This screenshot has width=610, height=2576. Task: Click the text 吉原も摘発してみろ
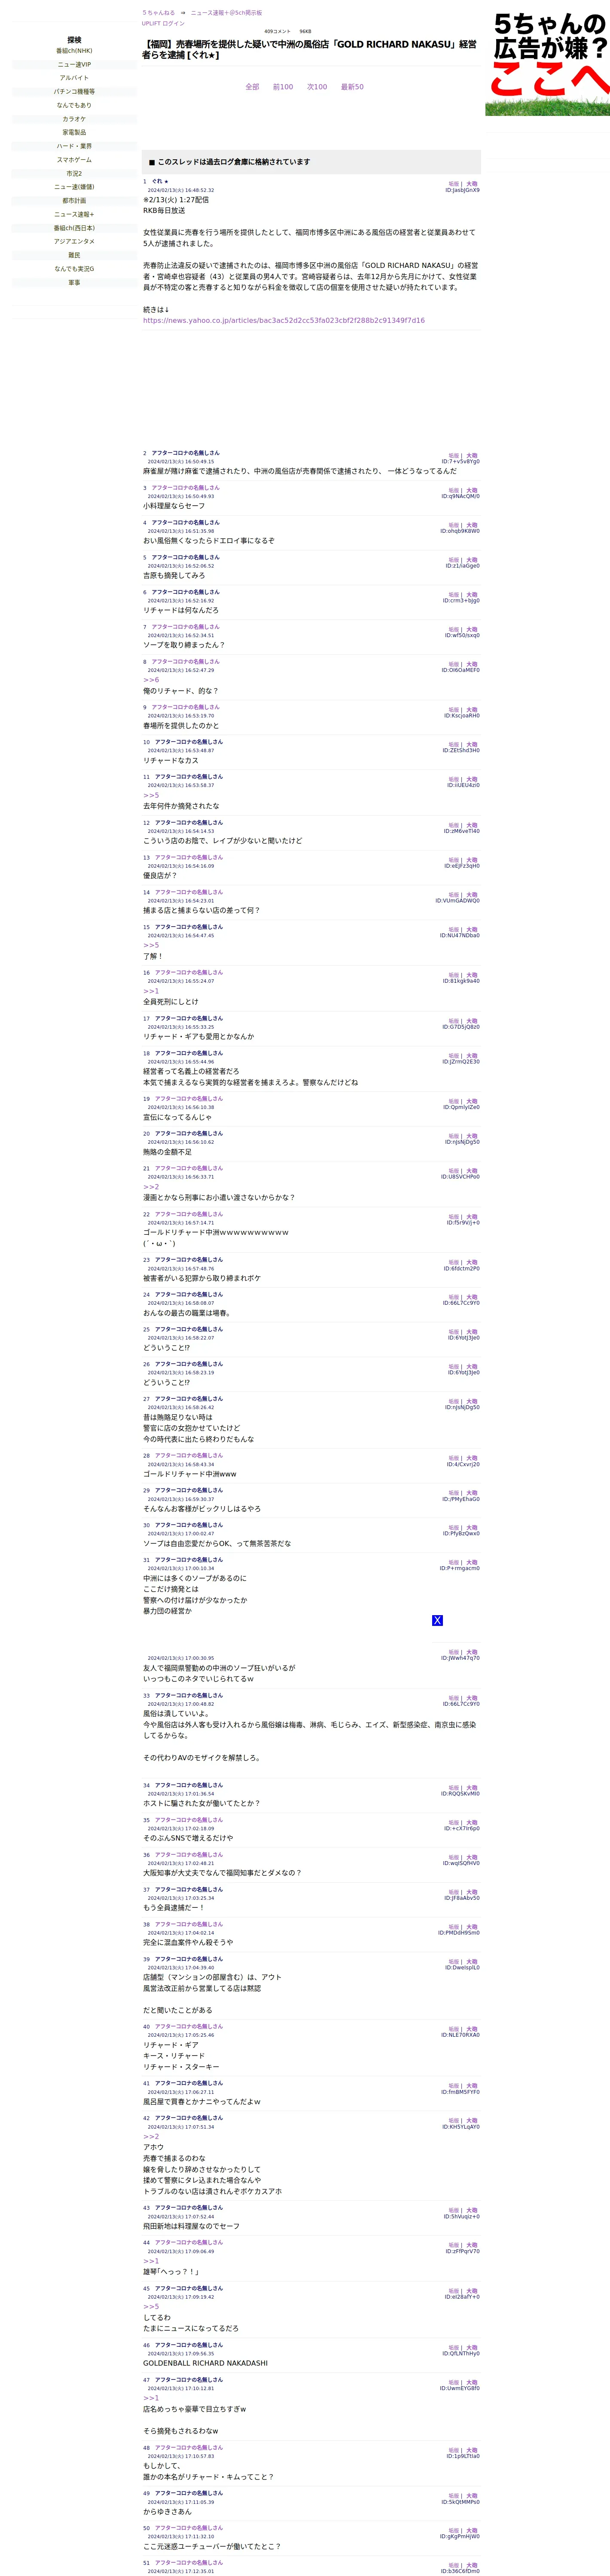coord(174,576)
